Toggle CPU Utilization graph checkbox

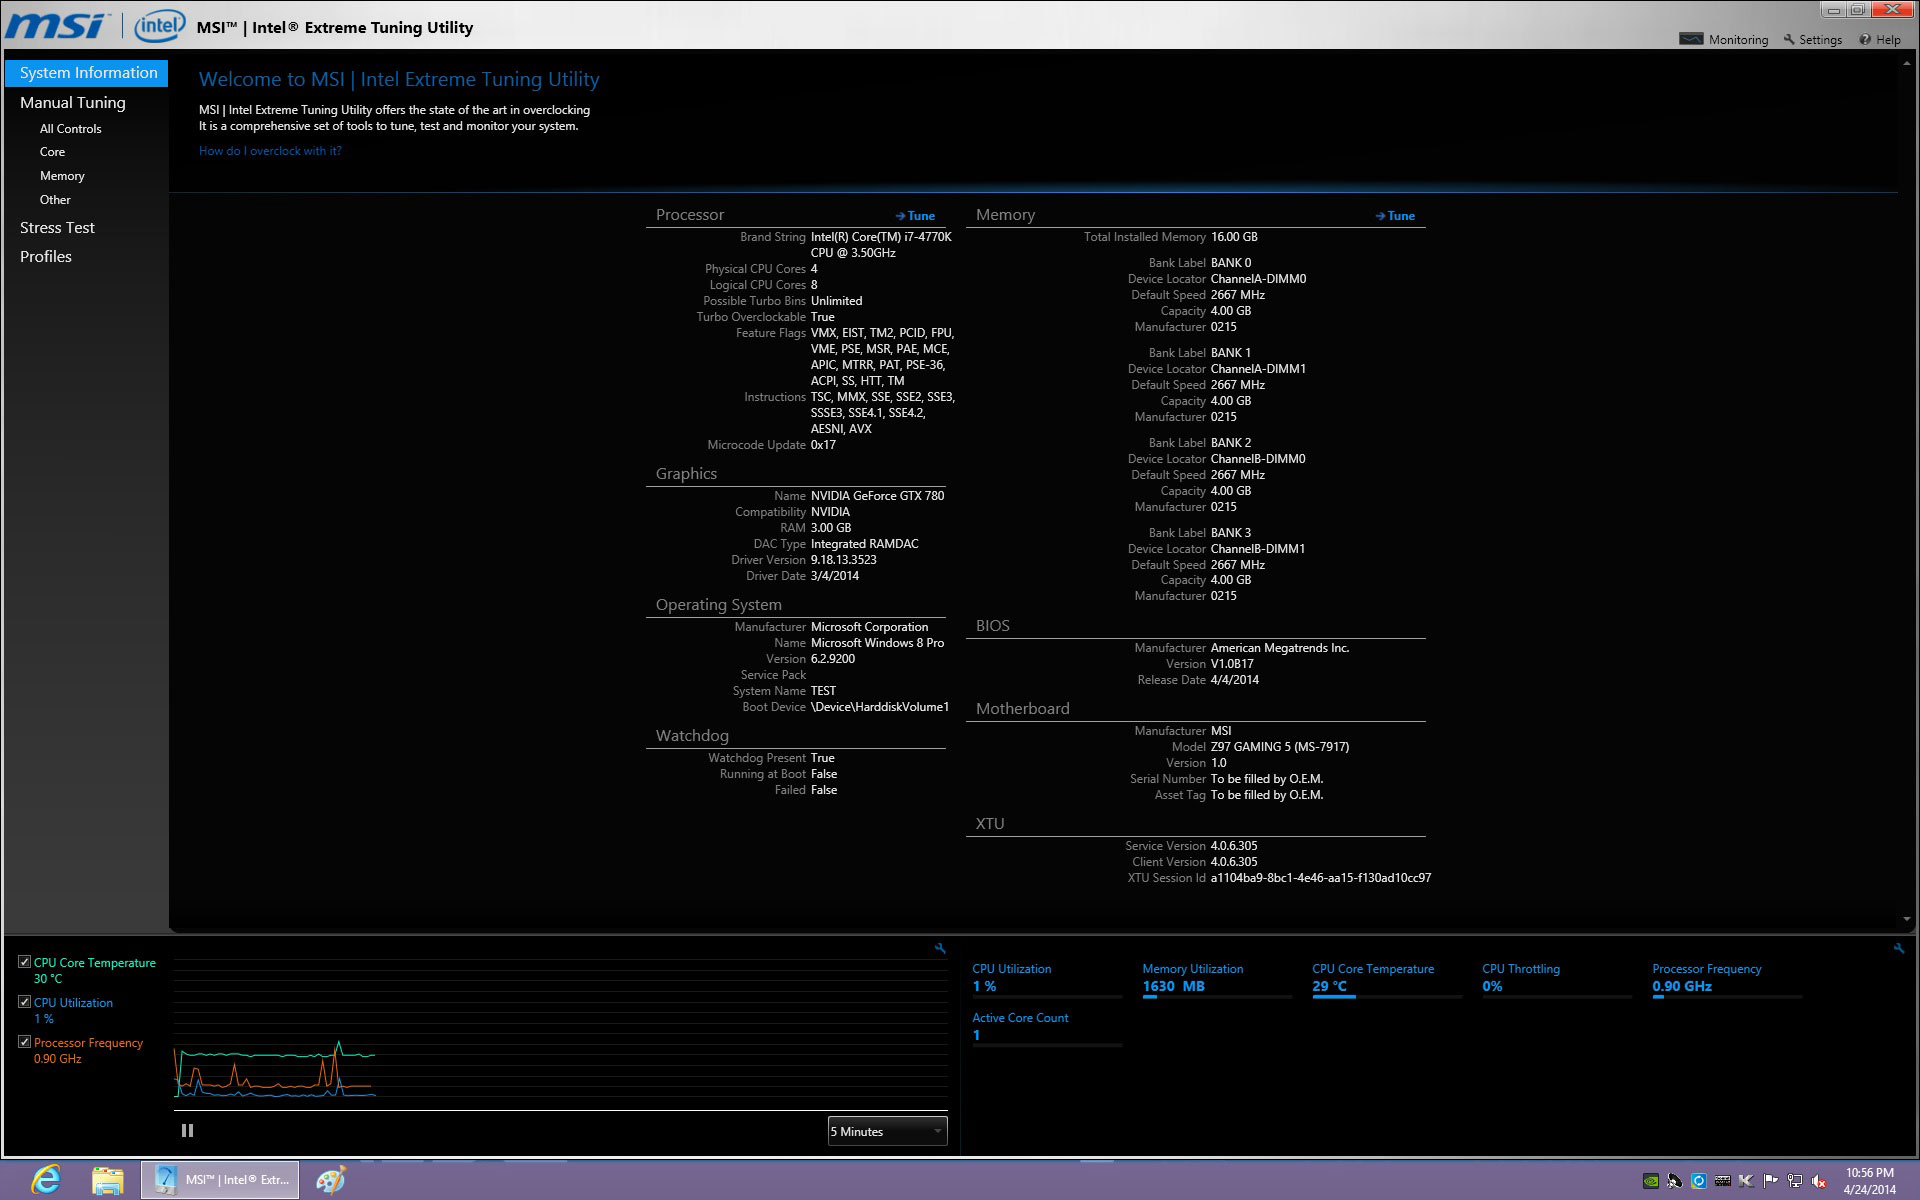tap(25, 1002)
